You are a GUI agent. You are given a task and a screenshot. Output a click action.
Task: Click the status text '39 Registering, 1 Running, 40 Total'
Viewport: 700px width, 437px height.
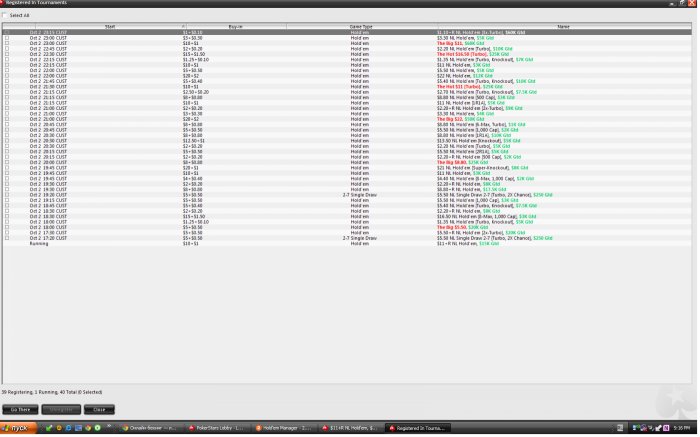(x=52, y=392)
